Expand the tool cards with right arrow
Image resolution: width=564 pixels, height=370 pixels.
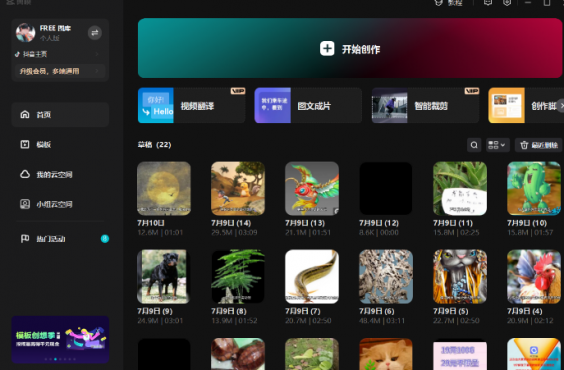pos(561,106)
